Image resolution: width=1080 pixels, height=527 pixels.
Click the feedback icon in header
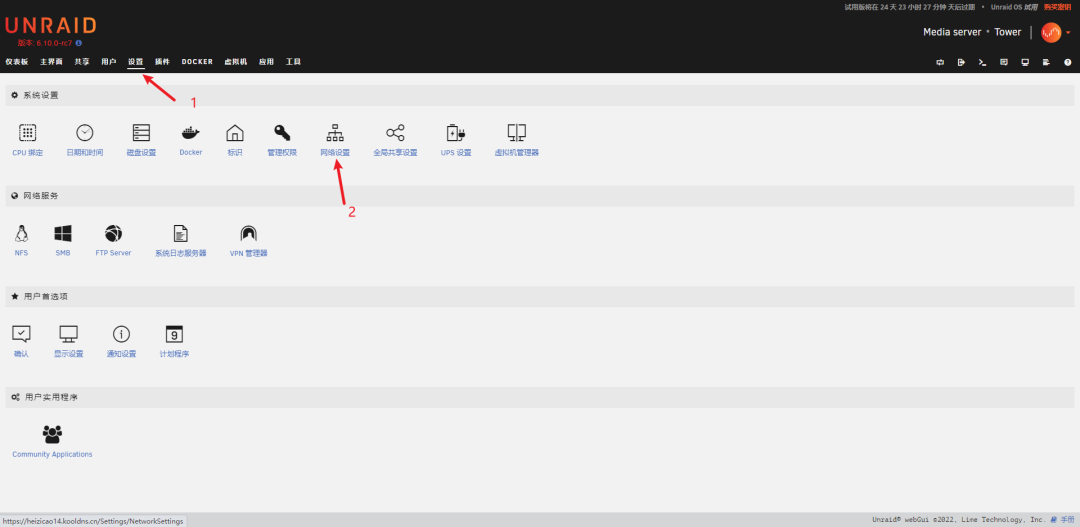pos(1004,62)
